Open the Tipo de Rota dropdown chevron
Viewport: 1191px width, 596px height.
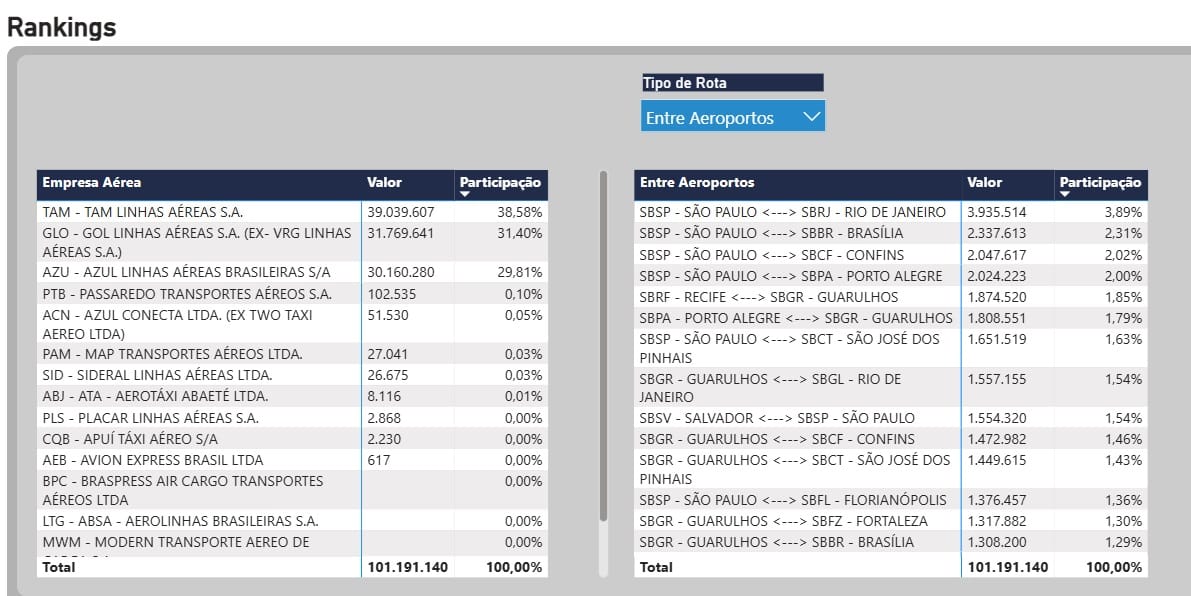click(811, 117)
